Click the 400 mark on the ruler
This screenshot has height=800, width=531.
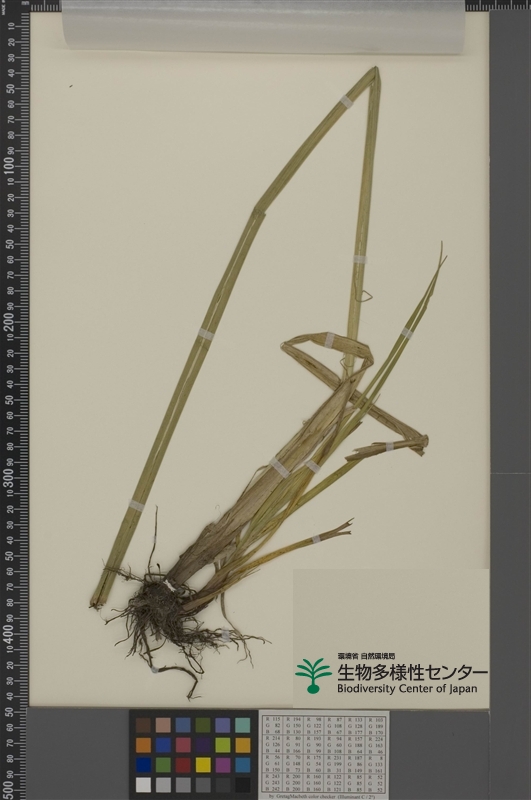[9, 633]
